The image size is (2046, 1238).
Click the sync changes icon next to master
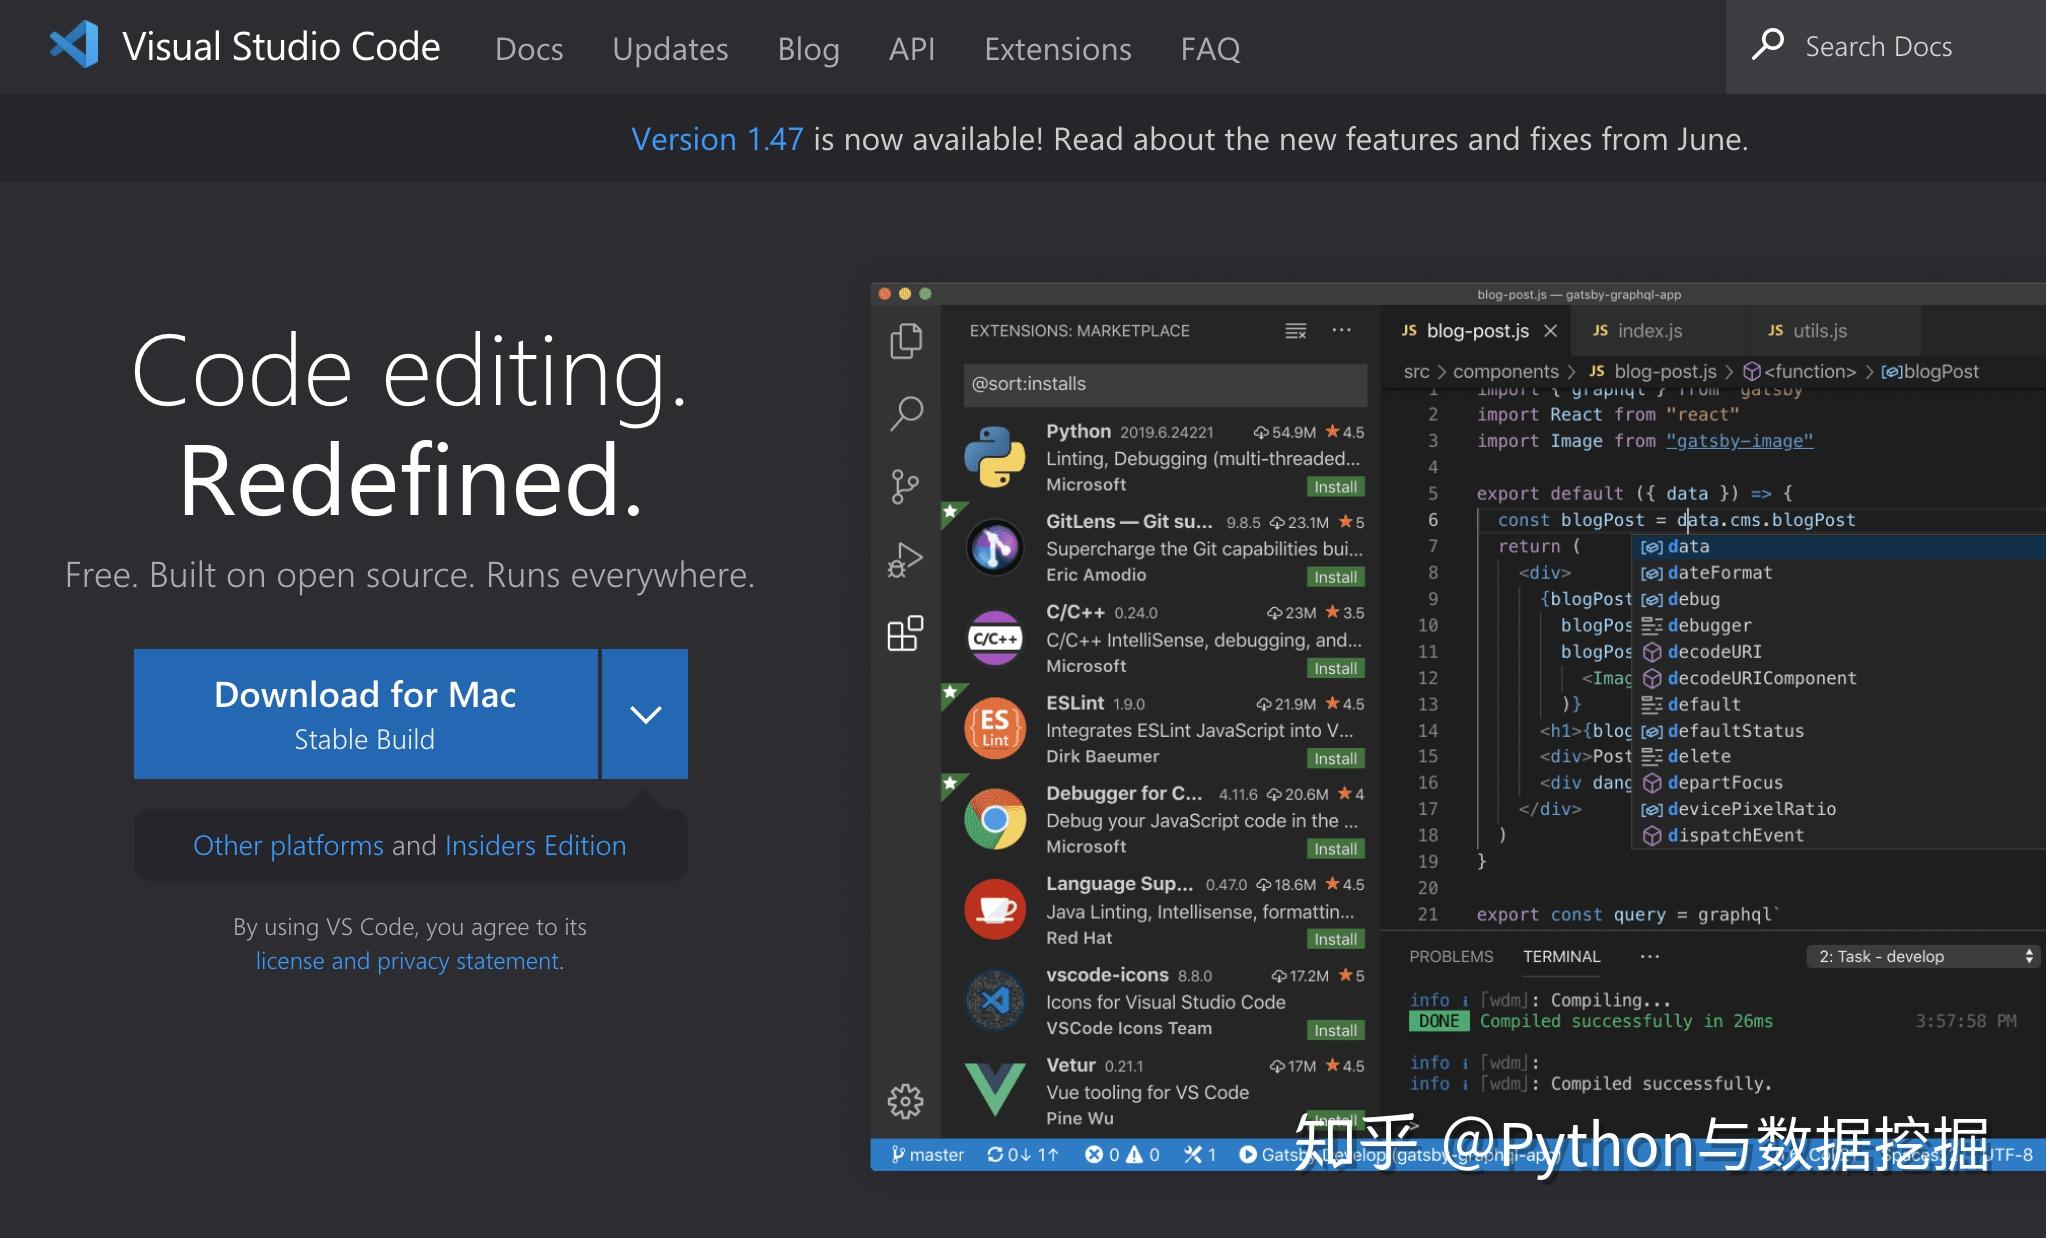(x=1020, y=1154)
